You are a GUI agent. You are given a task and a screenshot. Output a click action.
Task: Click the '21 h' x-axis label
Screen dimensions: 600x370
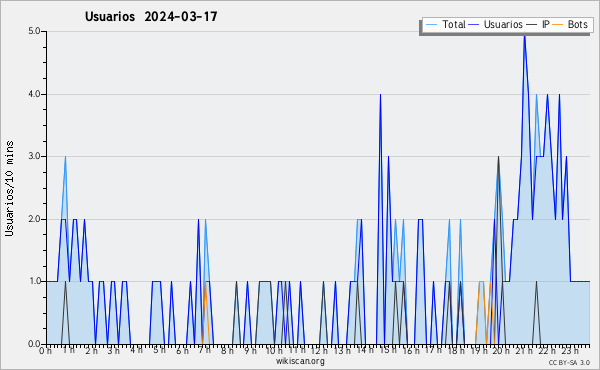[524, 351]
